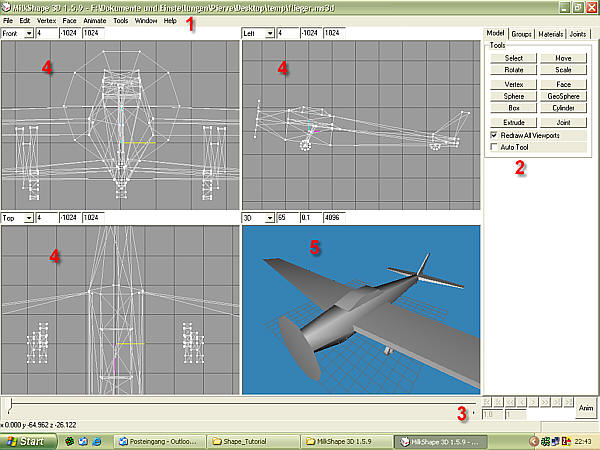The width and height of the screenshot is (600, 450).
Task: Expand hidden system tray icons arrow
Action: [x=534, y=442]
